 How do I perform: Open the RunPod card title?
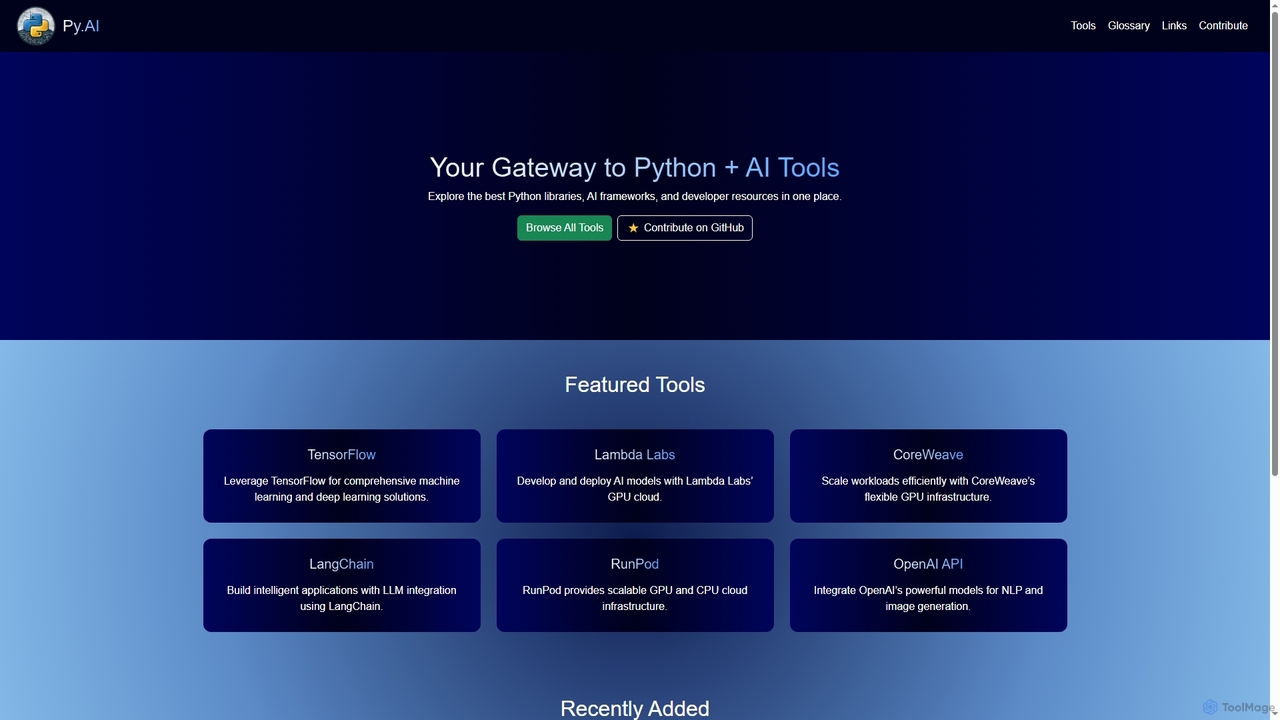click(635, 564)
